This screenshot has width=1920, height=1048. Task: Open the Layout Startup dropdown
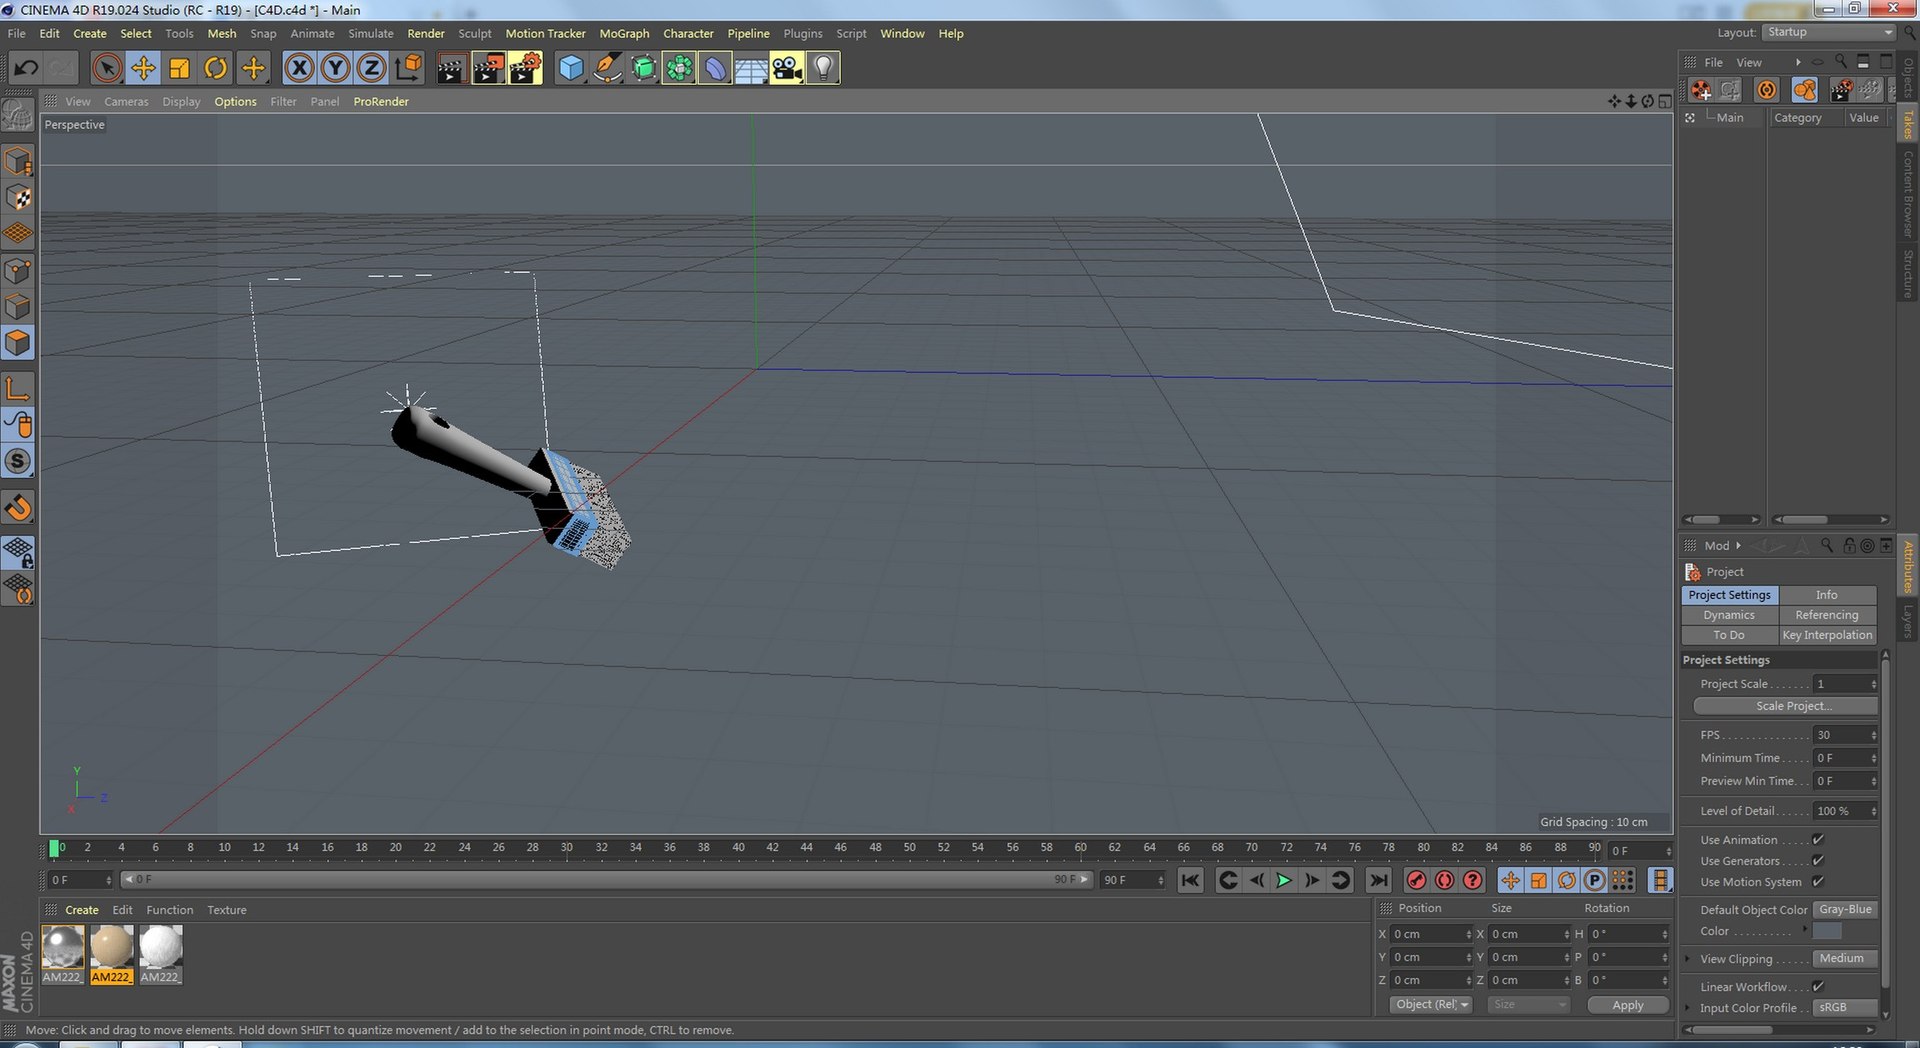pyautogui.click(x=1829, y=32)
